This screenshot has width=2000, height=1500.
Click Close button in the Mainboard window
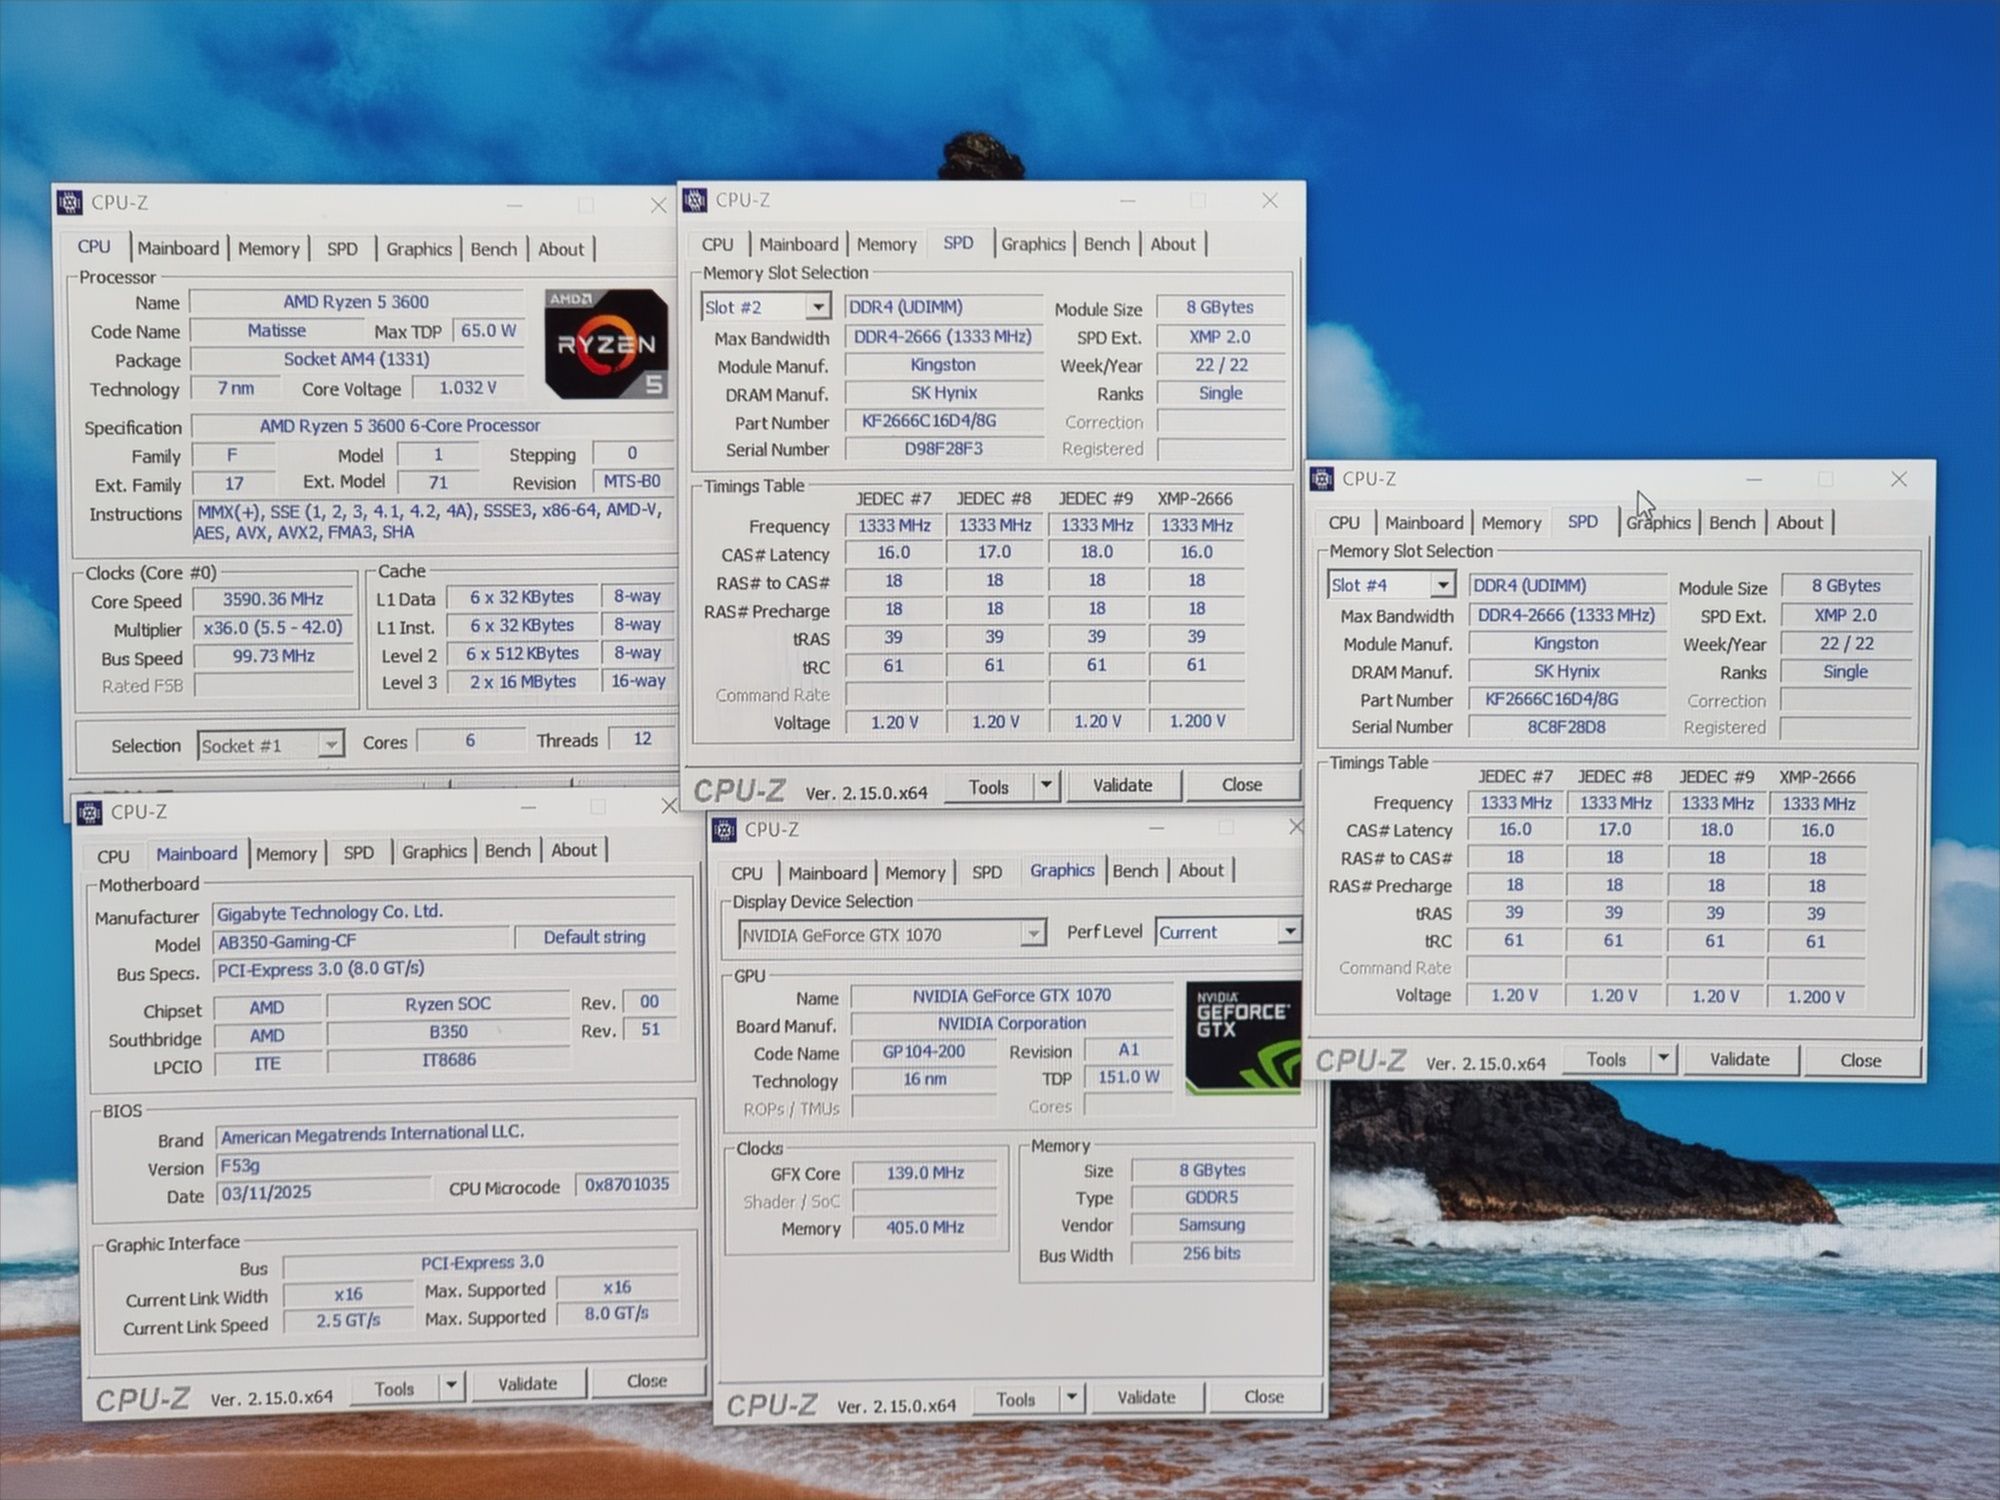coord(647,1381)
